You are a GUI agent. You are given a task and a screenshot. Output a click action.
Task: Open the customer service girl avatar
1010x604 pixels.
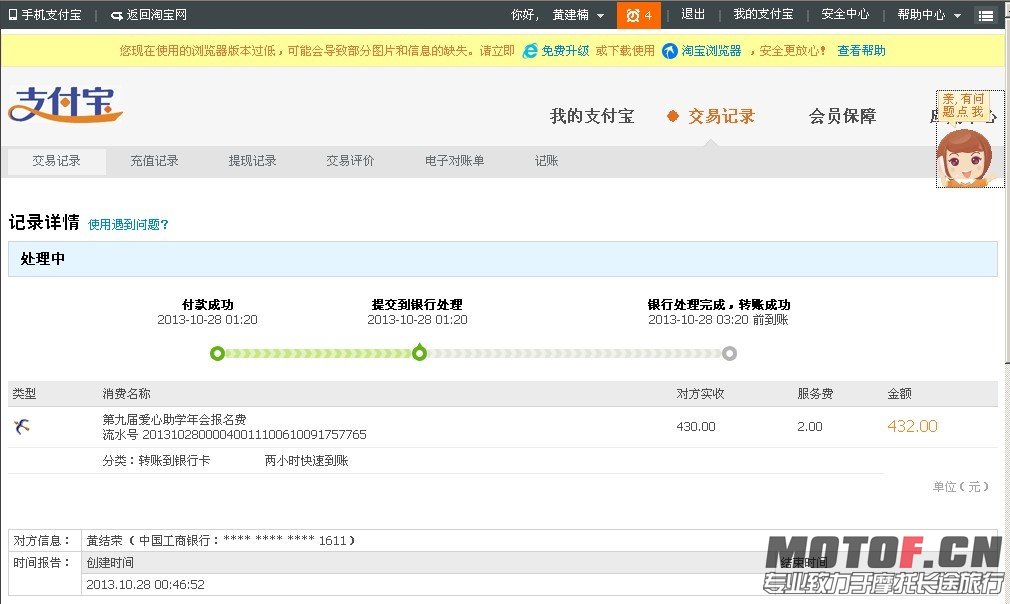[964, 157]
